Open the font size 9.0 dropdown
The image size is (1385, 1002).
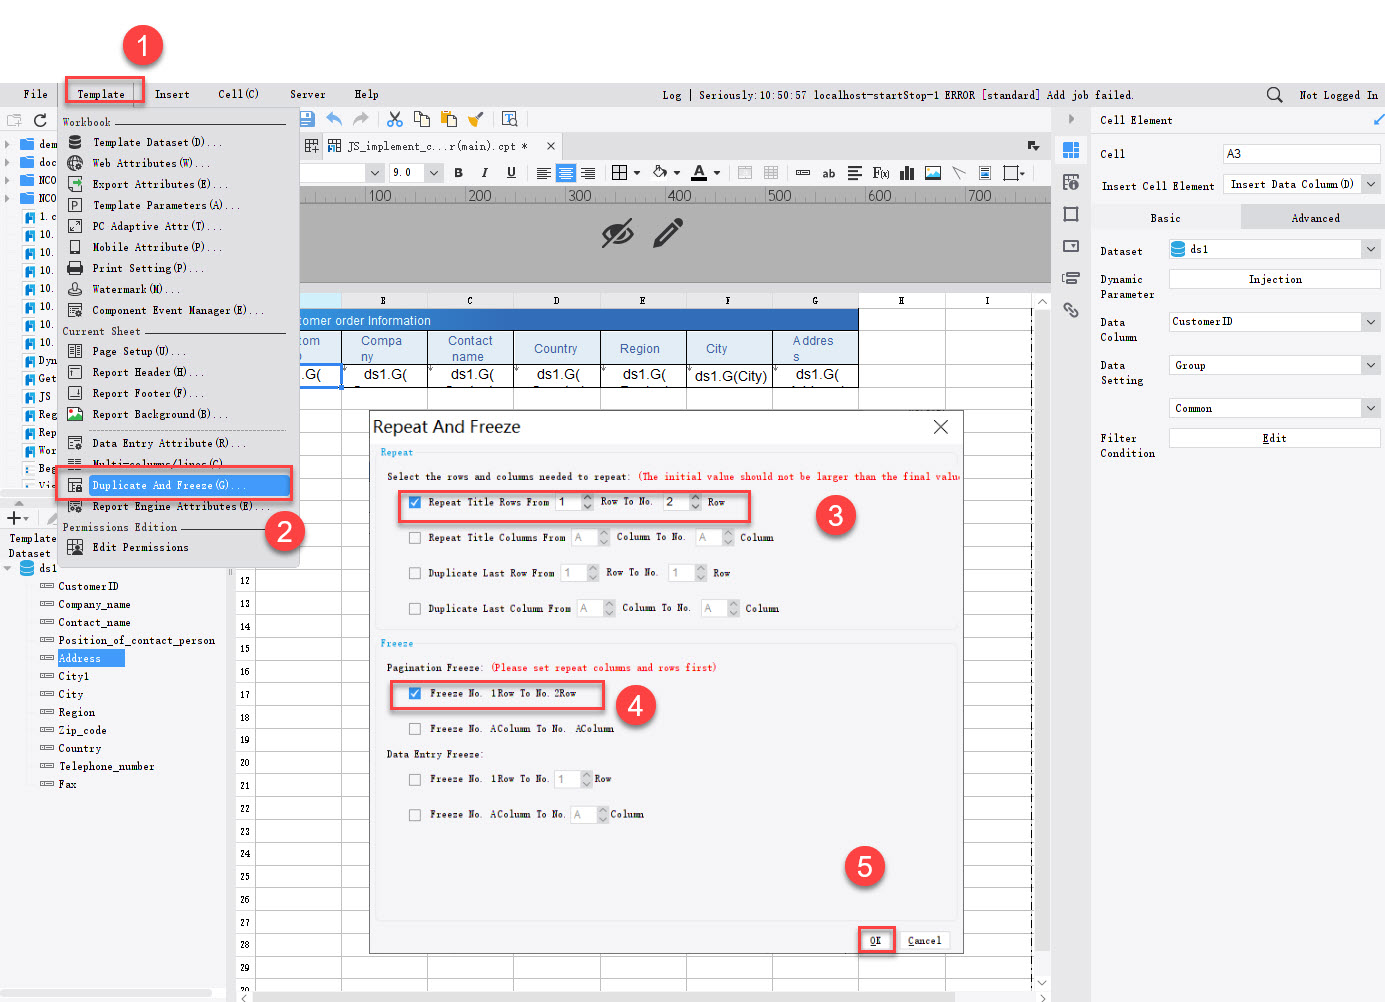pos(433,172)
